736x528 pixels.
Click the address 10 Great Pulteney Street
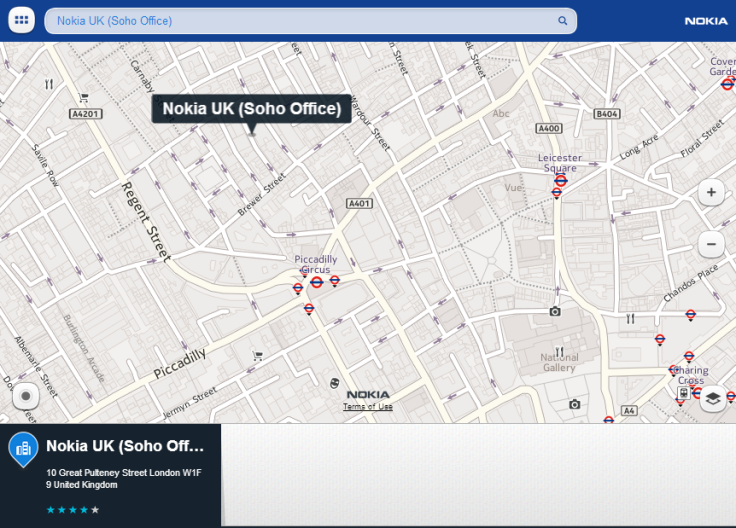123,479
